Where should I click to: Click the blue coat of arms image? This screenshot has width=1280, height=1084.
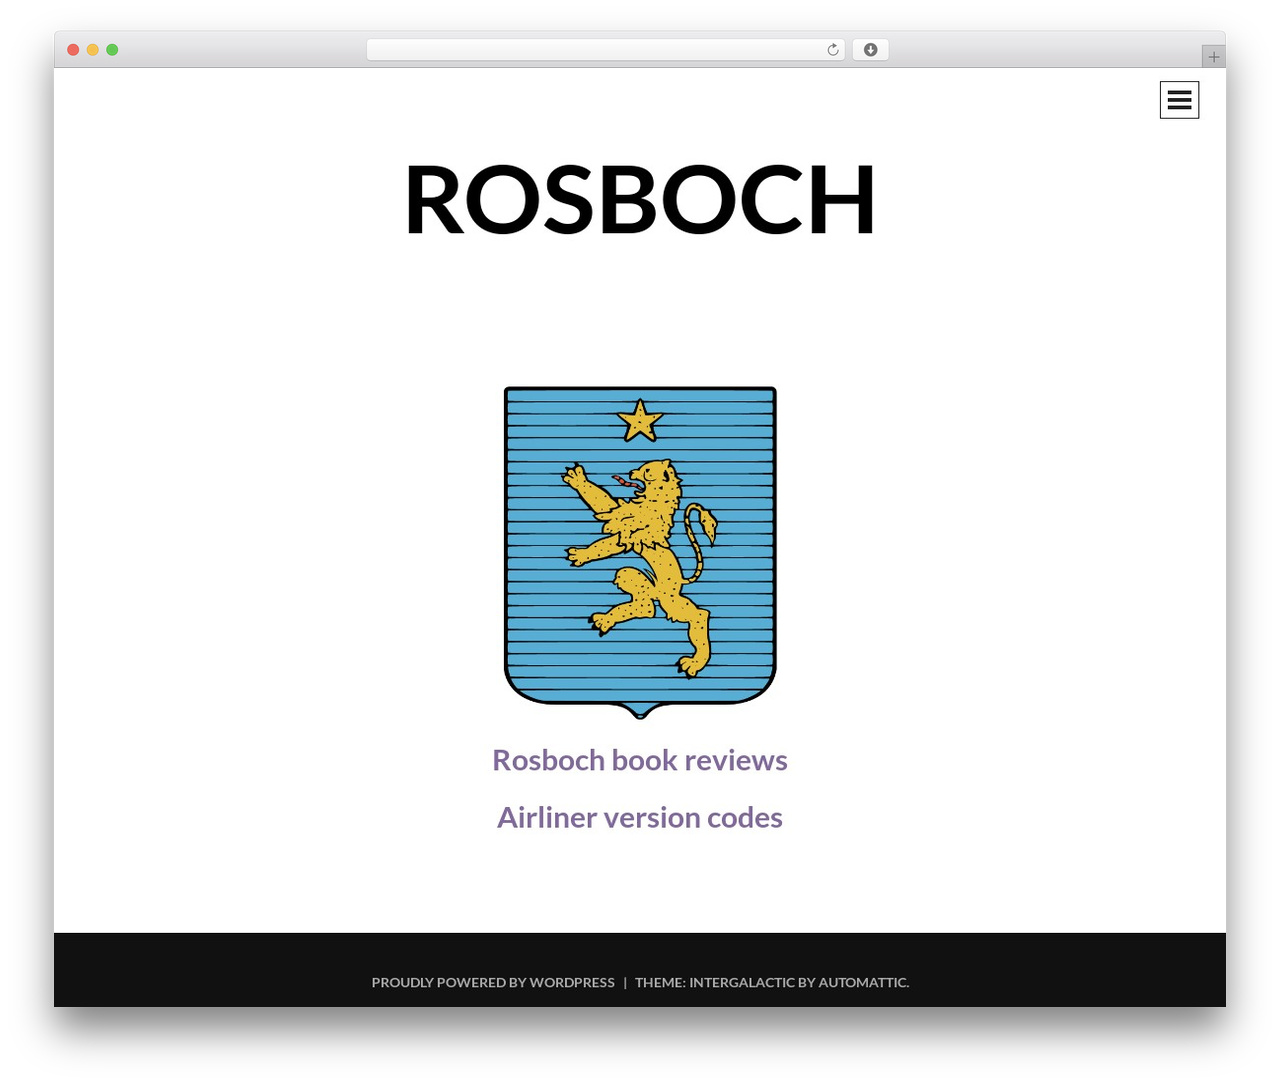pyautogui.click(x=640, y=552)
